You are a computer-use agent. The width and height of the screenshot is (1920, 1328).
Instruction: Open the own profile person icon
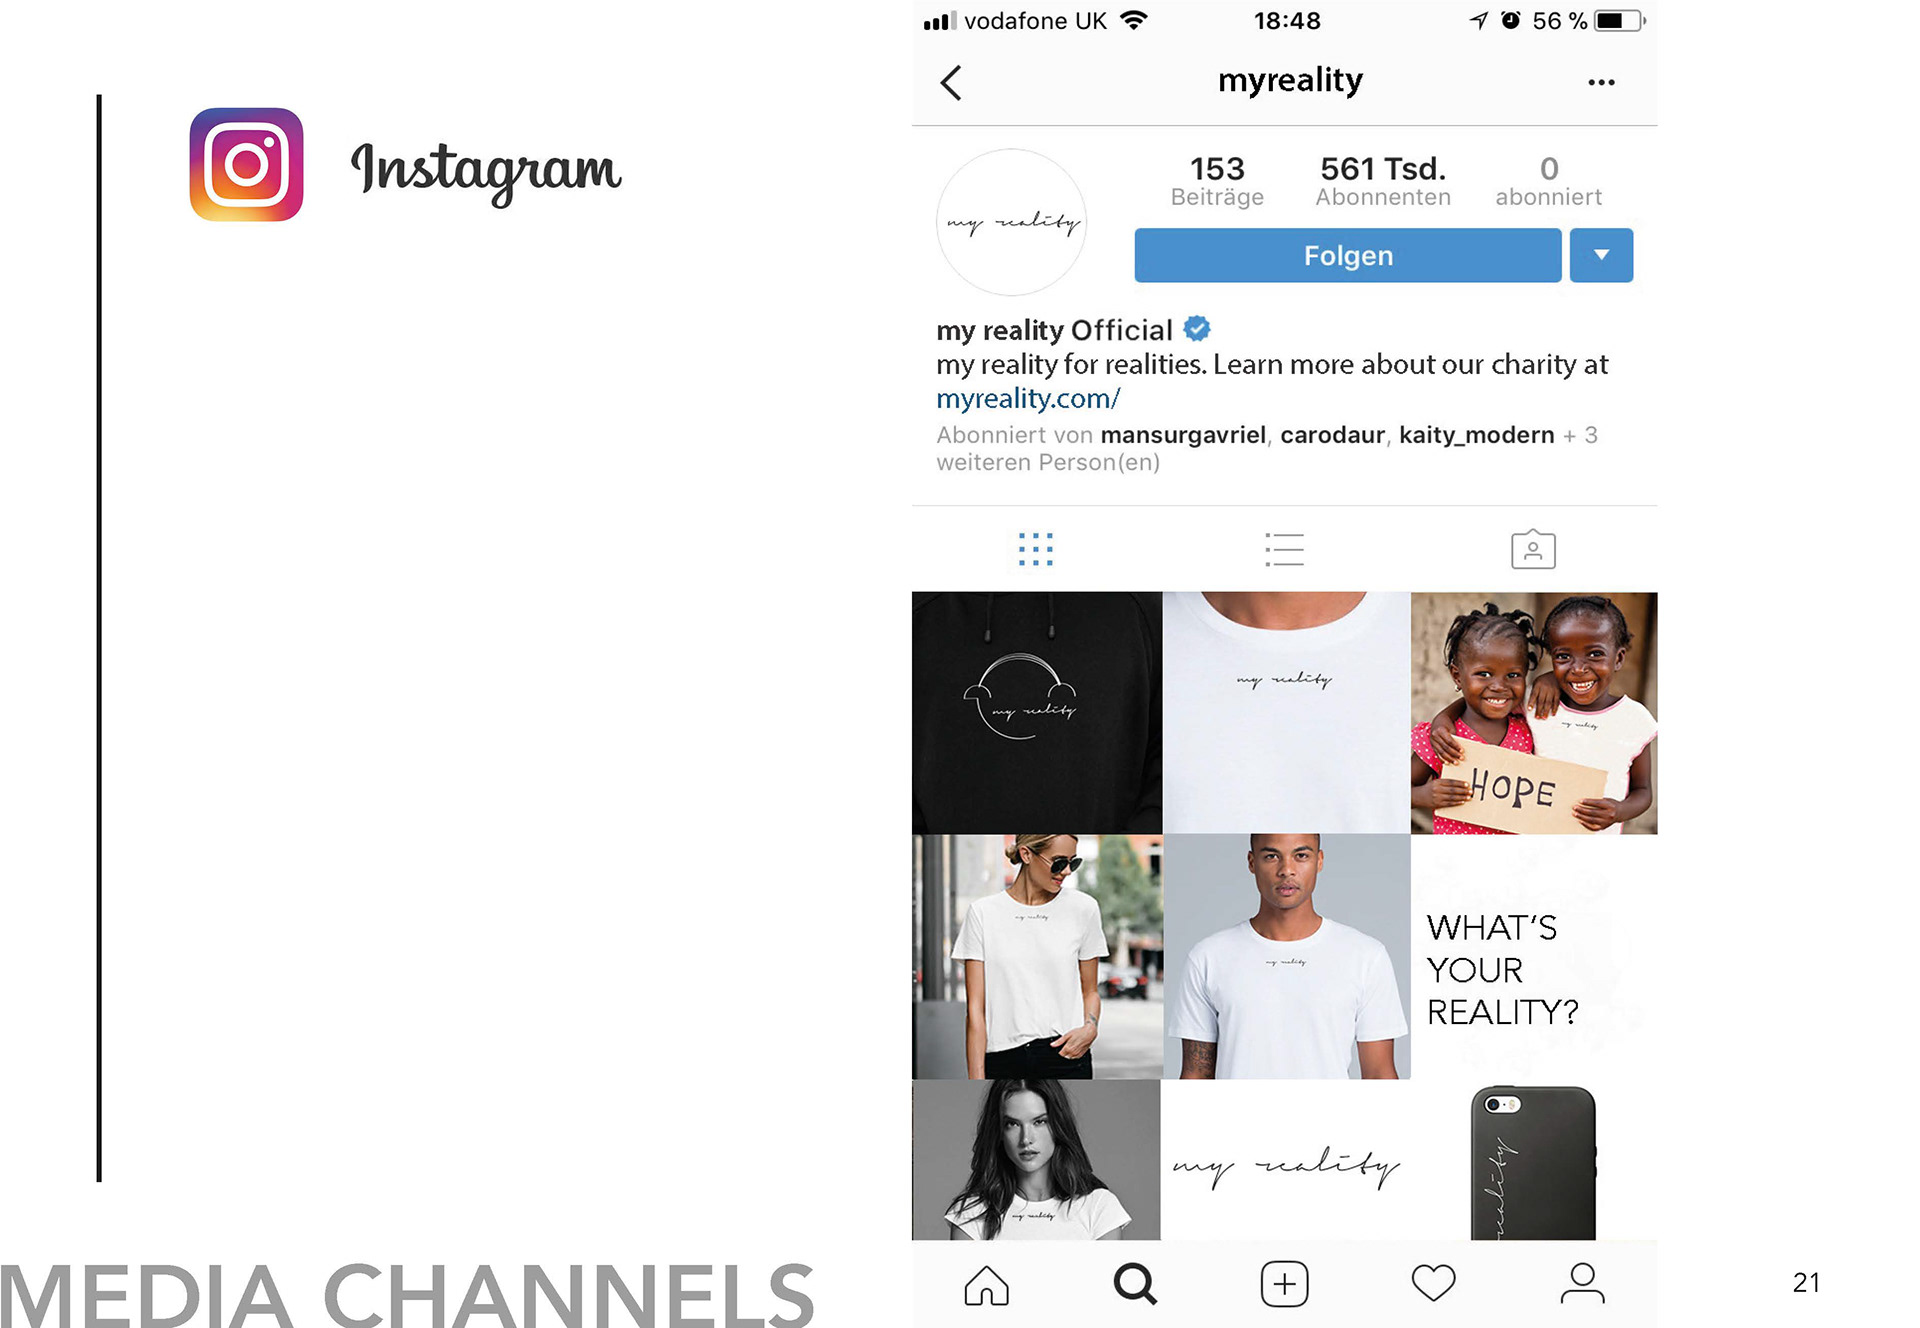pyautogui.click(x=1582, y=1284)
